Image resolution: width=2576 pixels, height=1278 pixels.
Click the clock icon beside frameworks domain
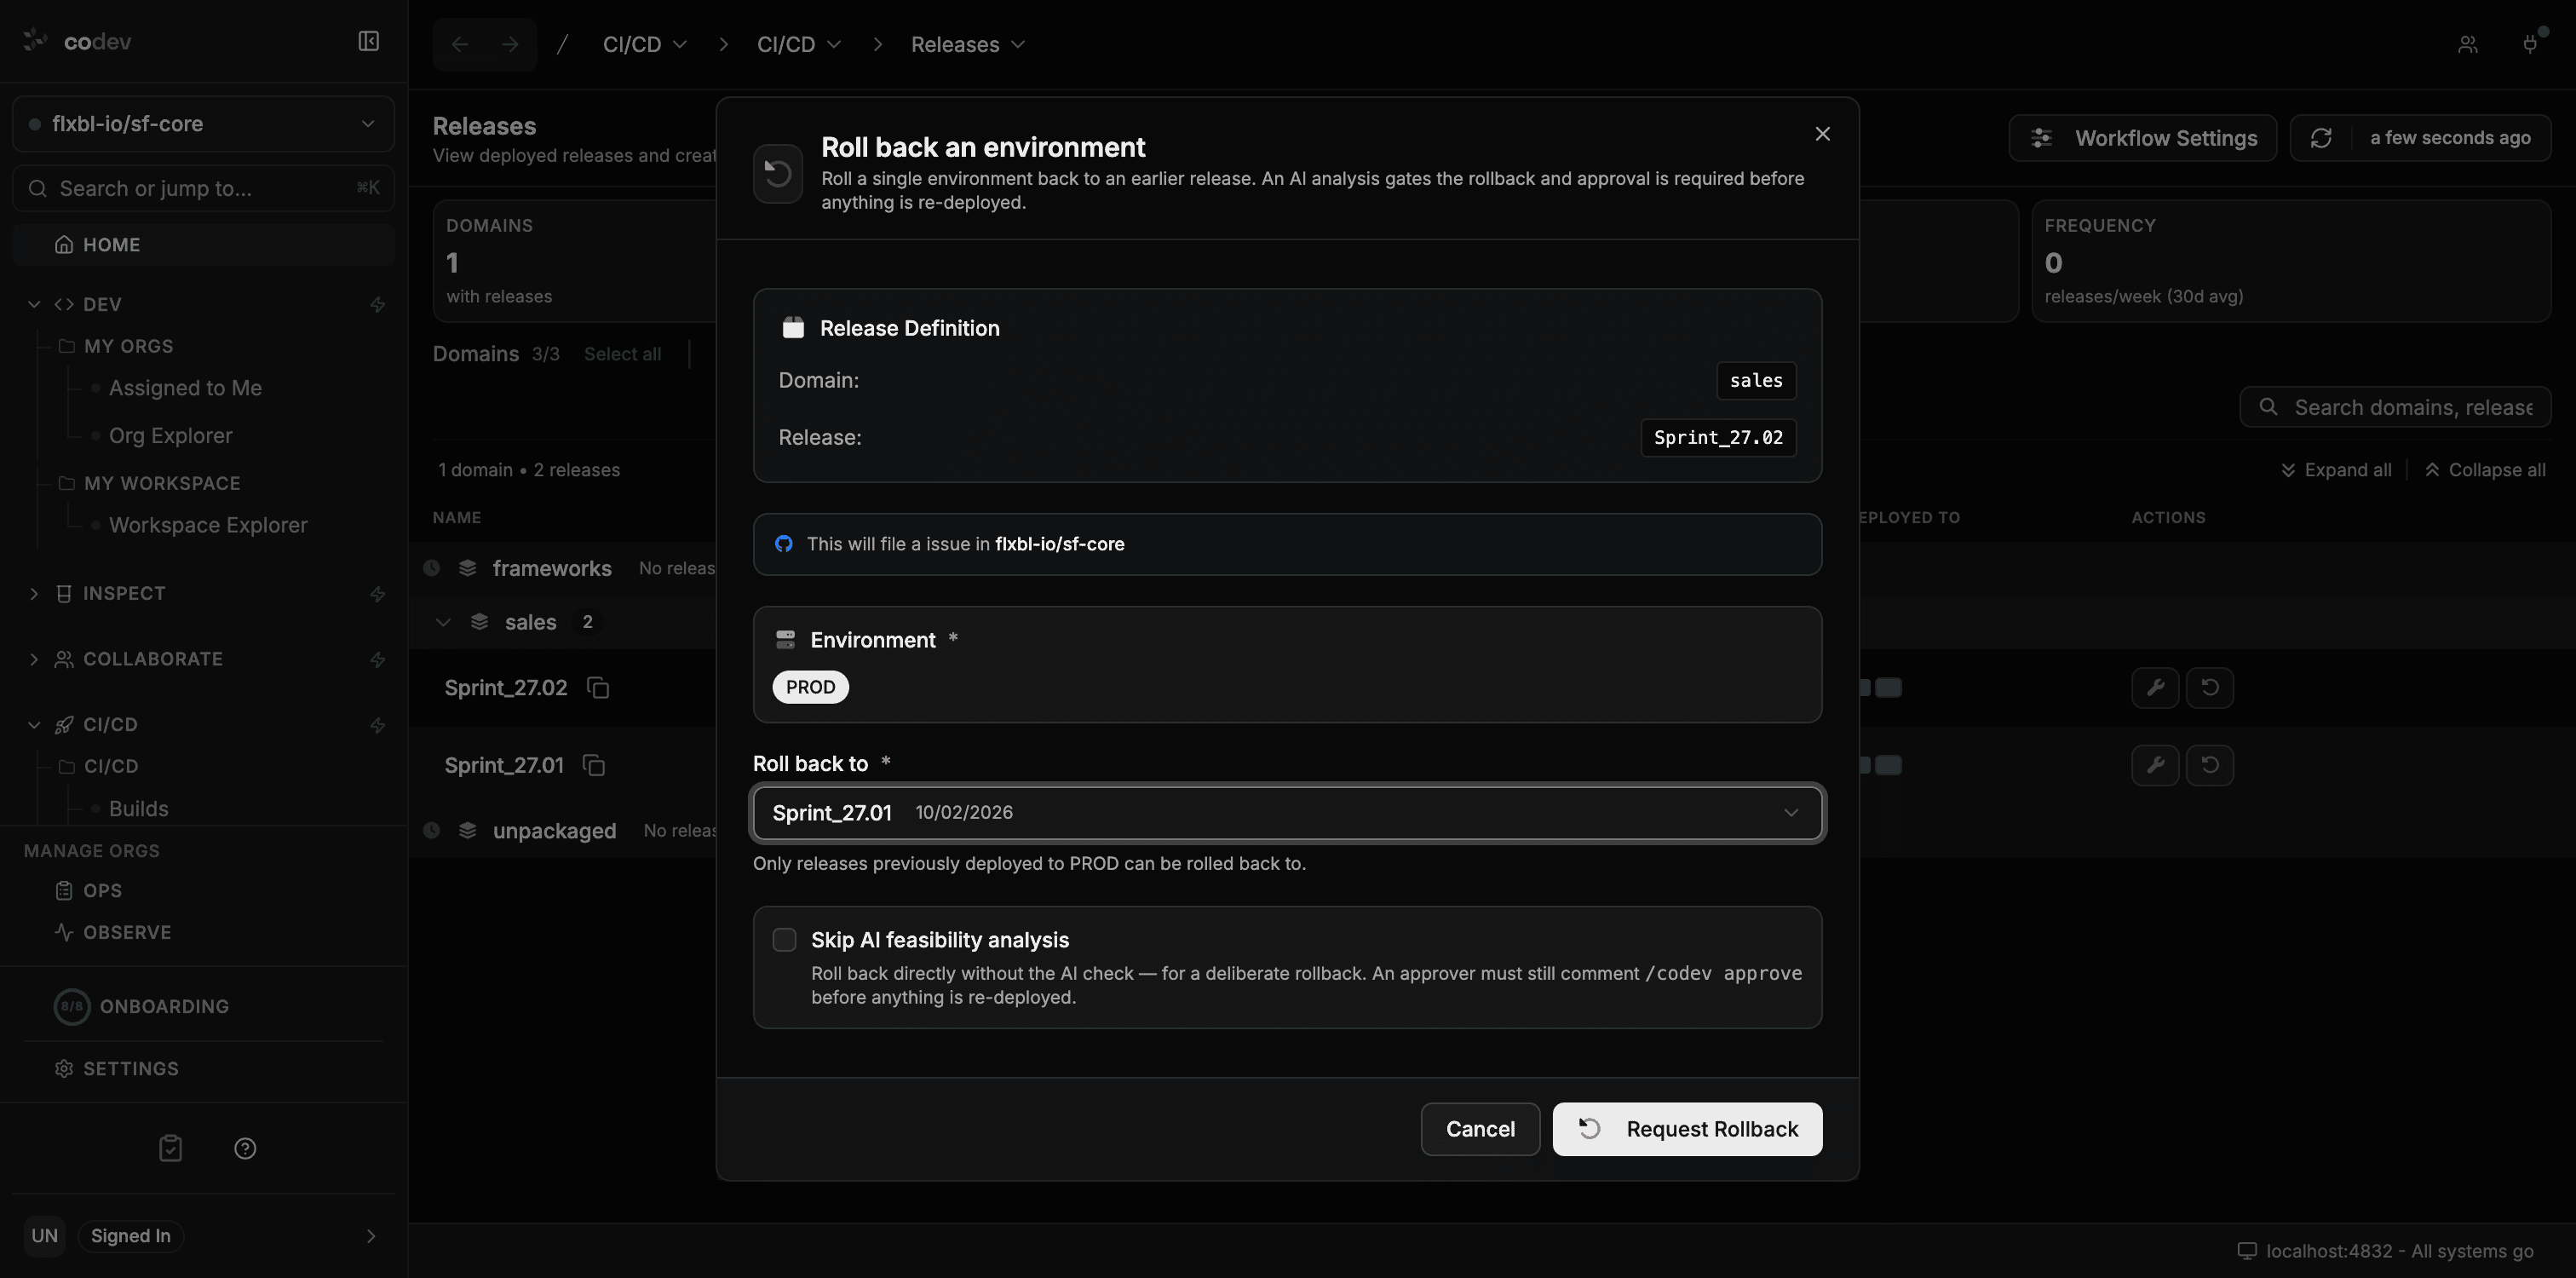point(431,568)
